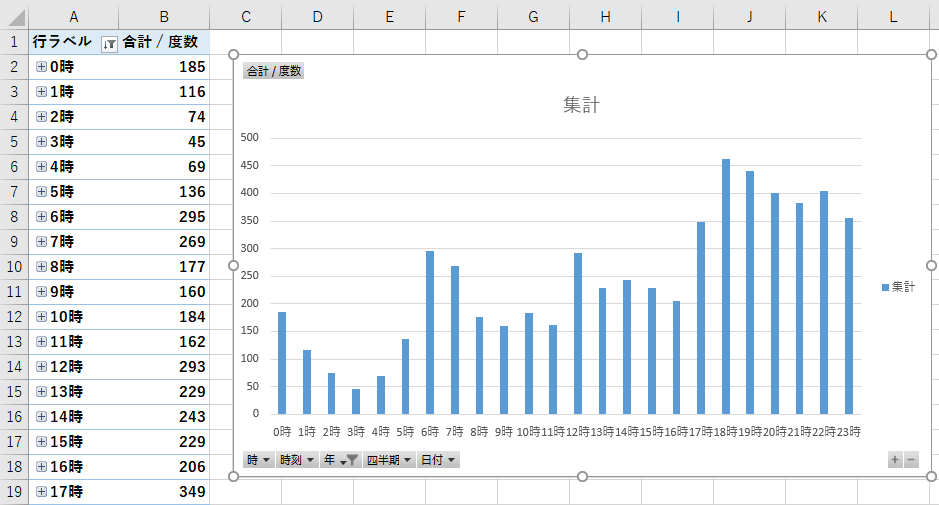The image size is (939, 505).
Task: Expand the 17時 row group
Action: [41, 492]
